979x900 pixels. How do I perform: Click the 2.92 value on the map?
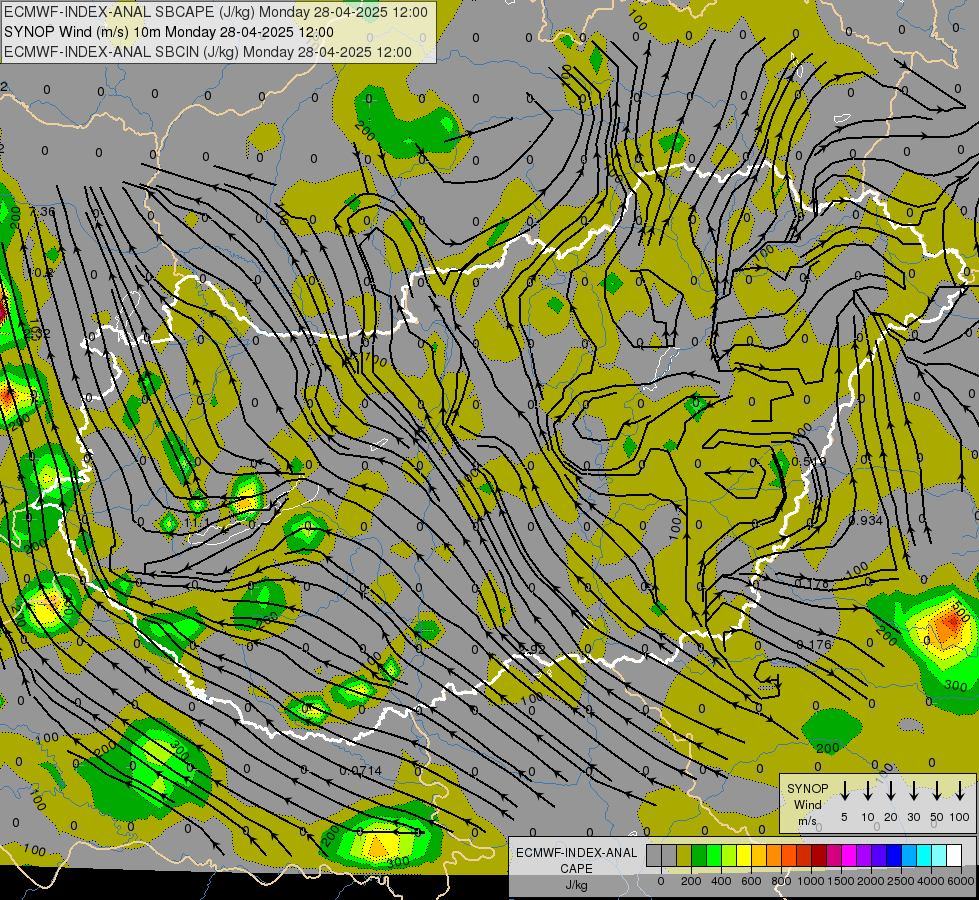[x=533, y=650]
